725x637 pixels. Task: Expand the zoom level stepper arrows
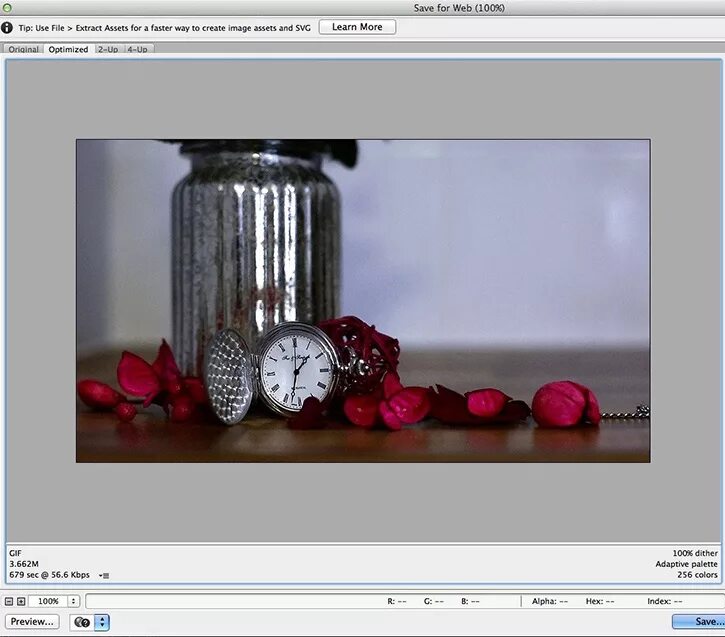point(74,601)
